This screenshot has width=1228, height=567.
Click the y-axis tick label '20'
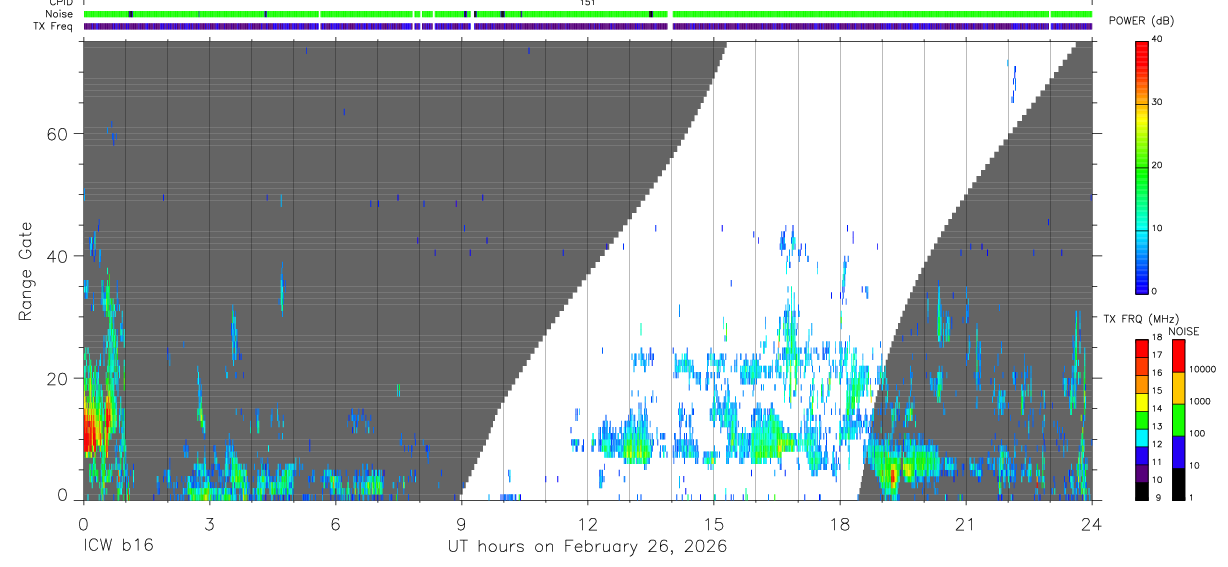click(x=57, y=378)
